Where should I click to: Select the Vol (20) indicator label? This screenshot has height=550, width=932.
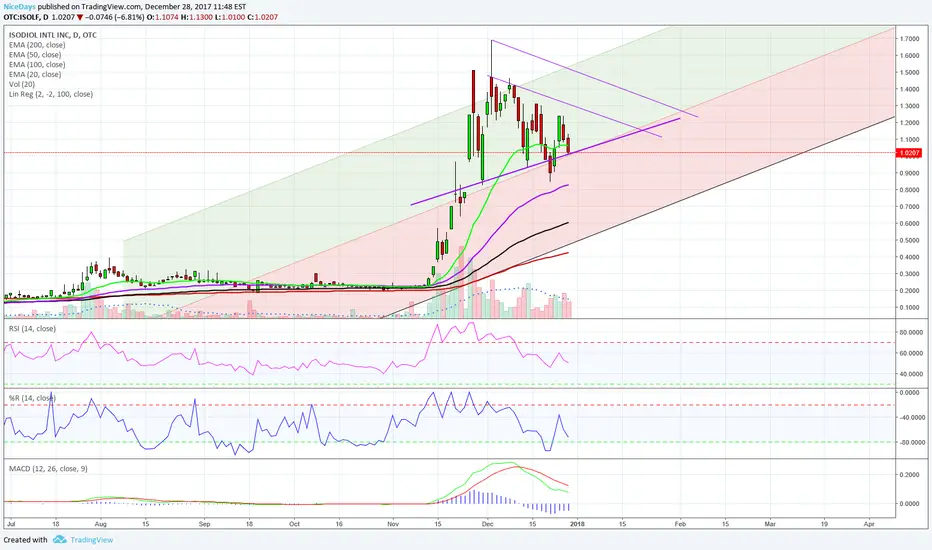point(22,84)
